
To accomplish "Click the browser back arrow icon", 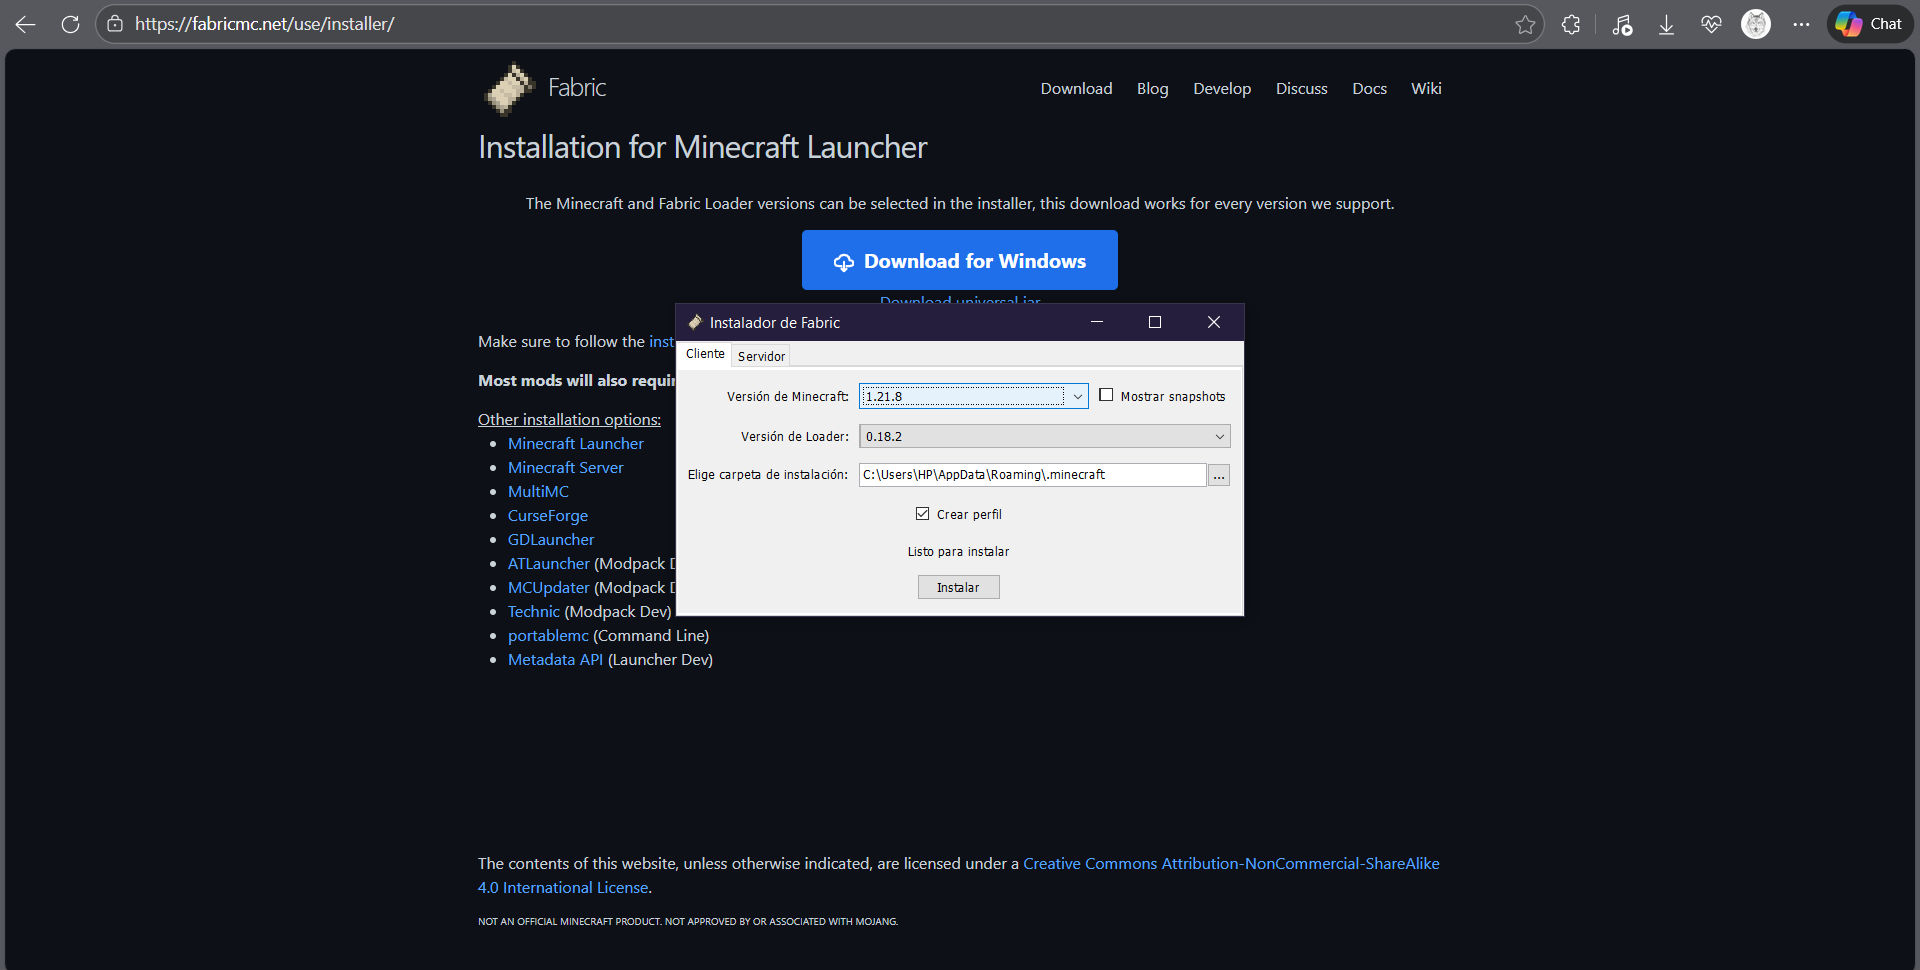I will [x=26, y=24].
